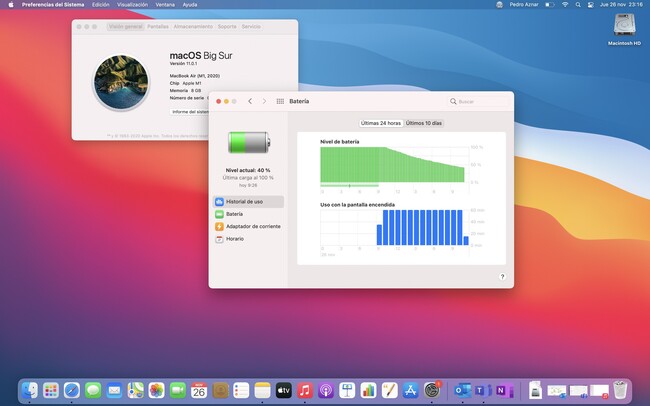Open Finder from the Dock
Viewport: 650px width, 406px height.
[29, 390]
